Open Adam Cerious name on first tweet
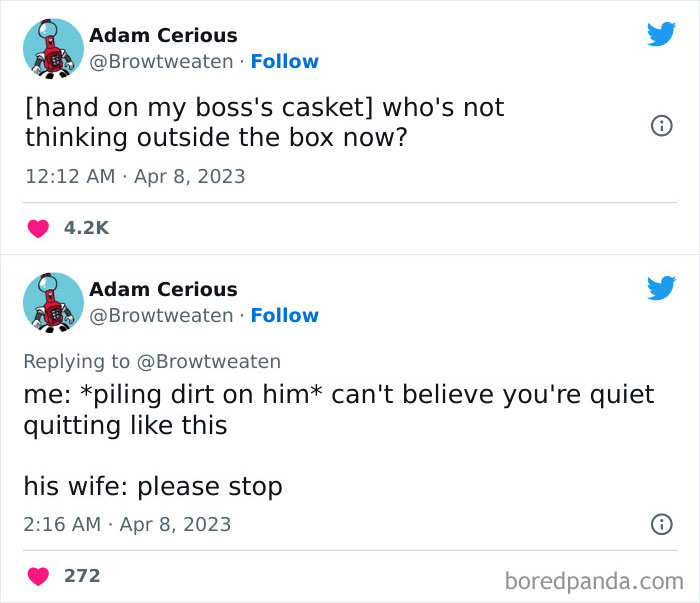The image size is (700, 603). click(x=163, y=35)
